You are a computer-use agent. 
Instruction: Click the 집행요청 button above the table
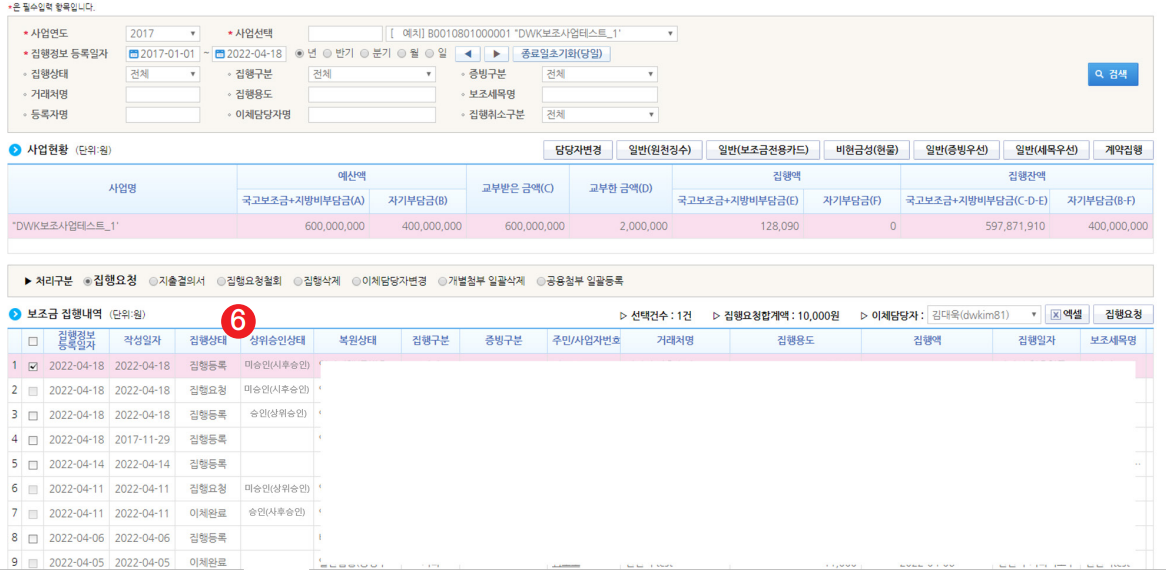click(1123, 315)
